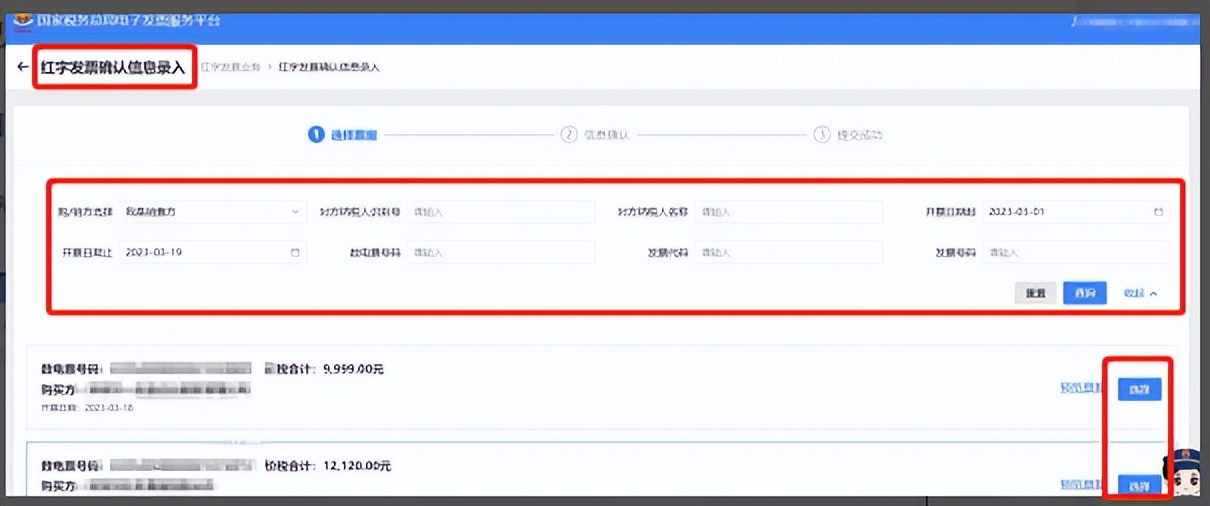Click the 开票日期起 date value 2023-03-01
The image size is (1210, 506).
tap(1017, 212)
